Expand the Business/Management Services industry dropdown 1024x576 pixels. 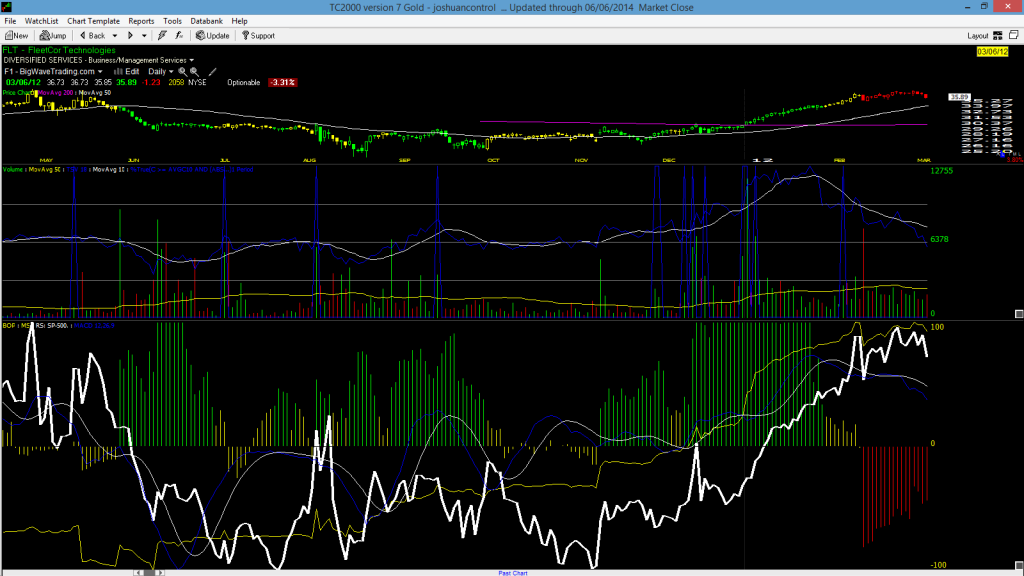191,60
